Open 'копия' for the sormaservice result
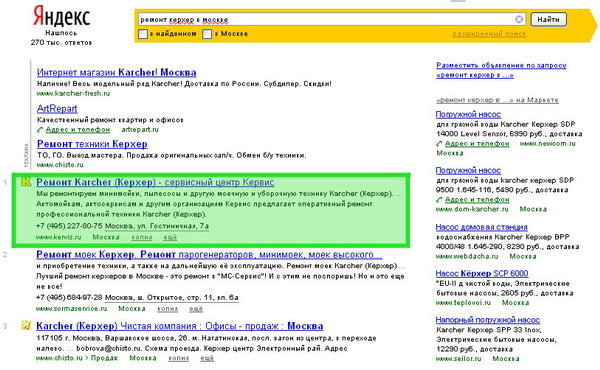 click(168, 308)
